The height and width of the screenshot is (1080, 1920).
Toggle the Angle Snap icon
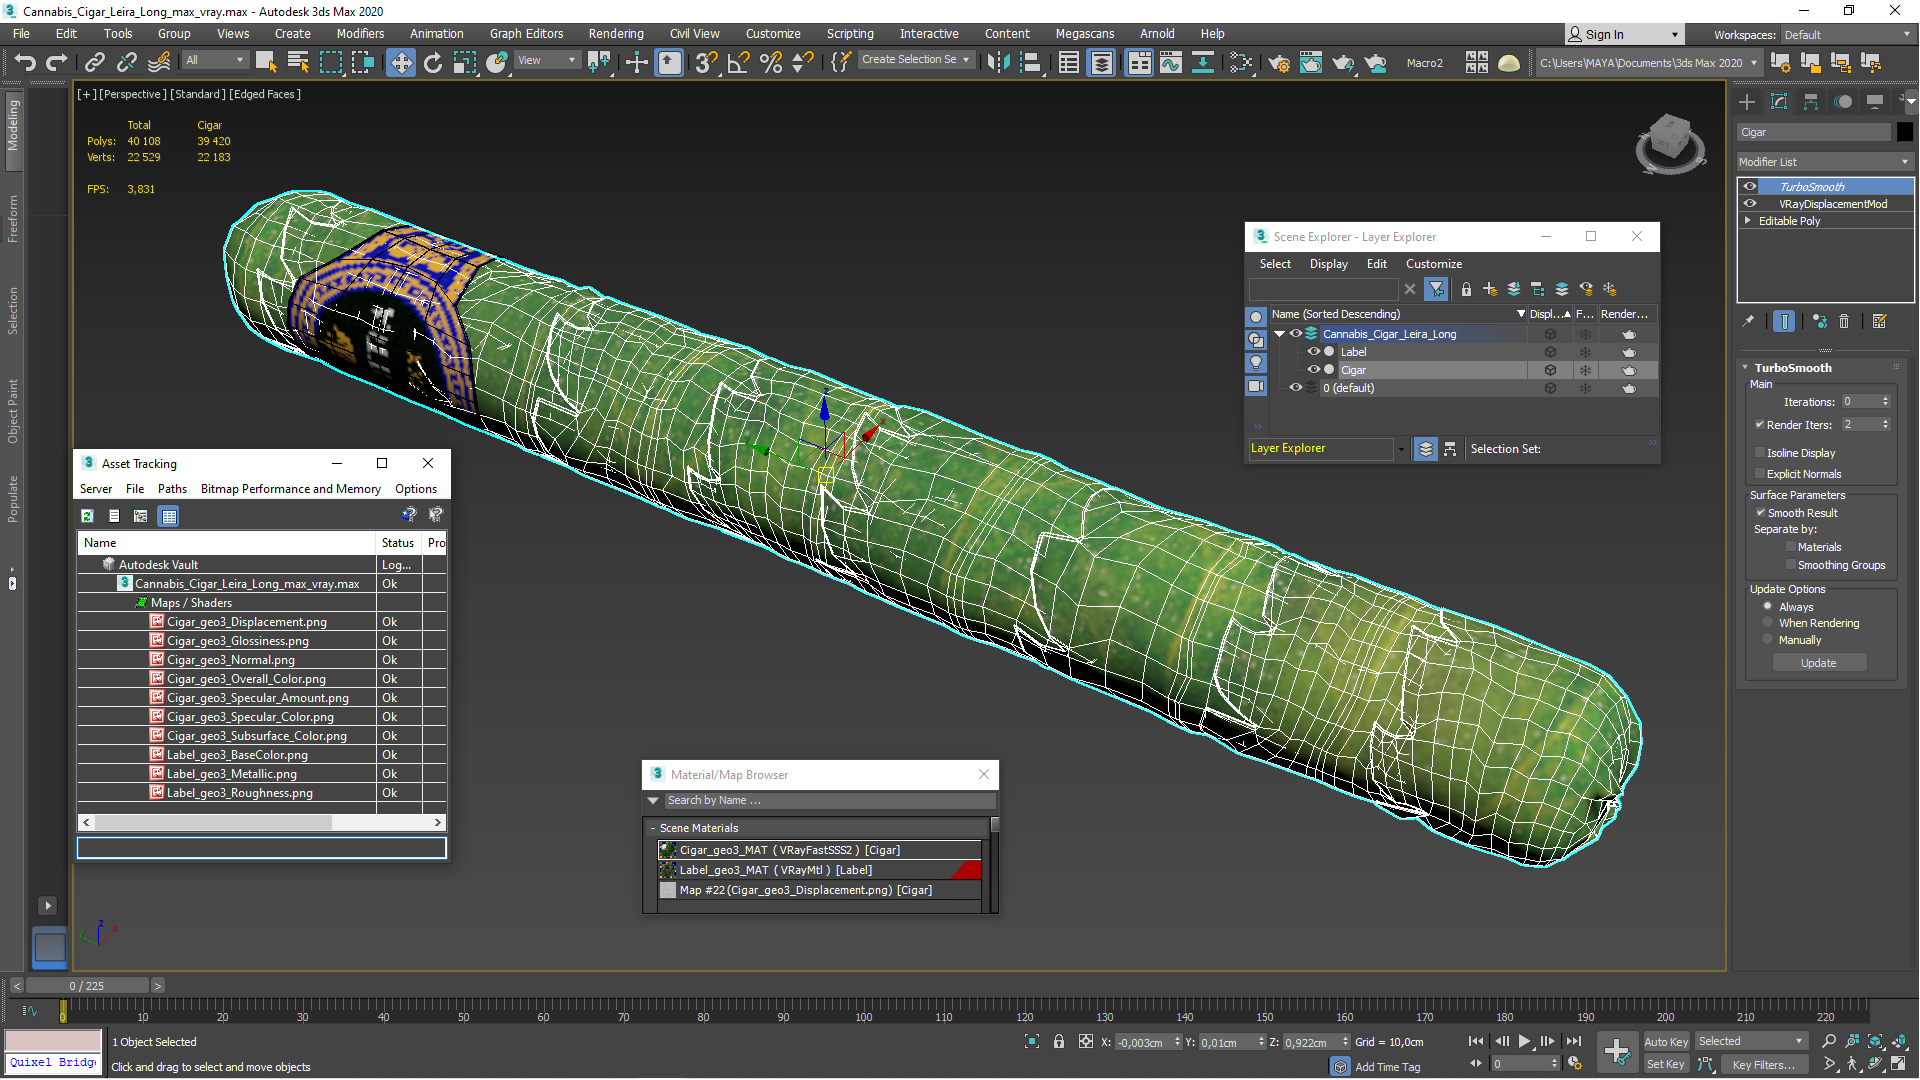739,63
